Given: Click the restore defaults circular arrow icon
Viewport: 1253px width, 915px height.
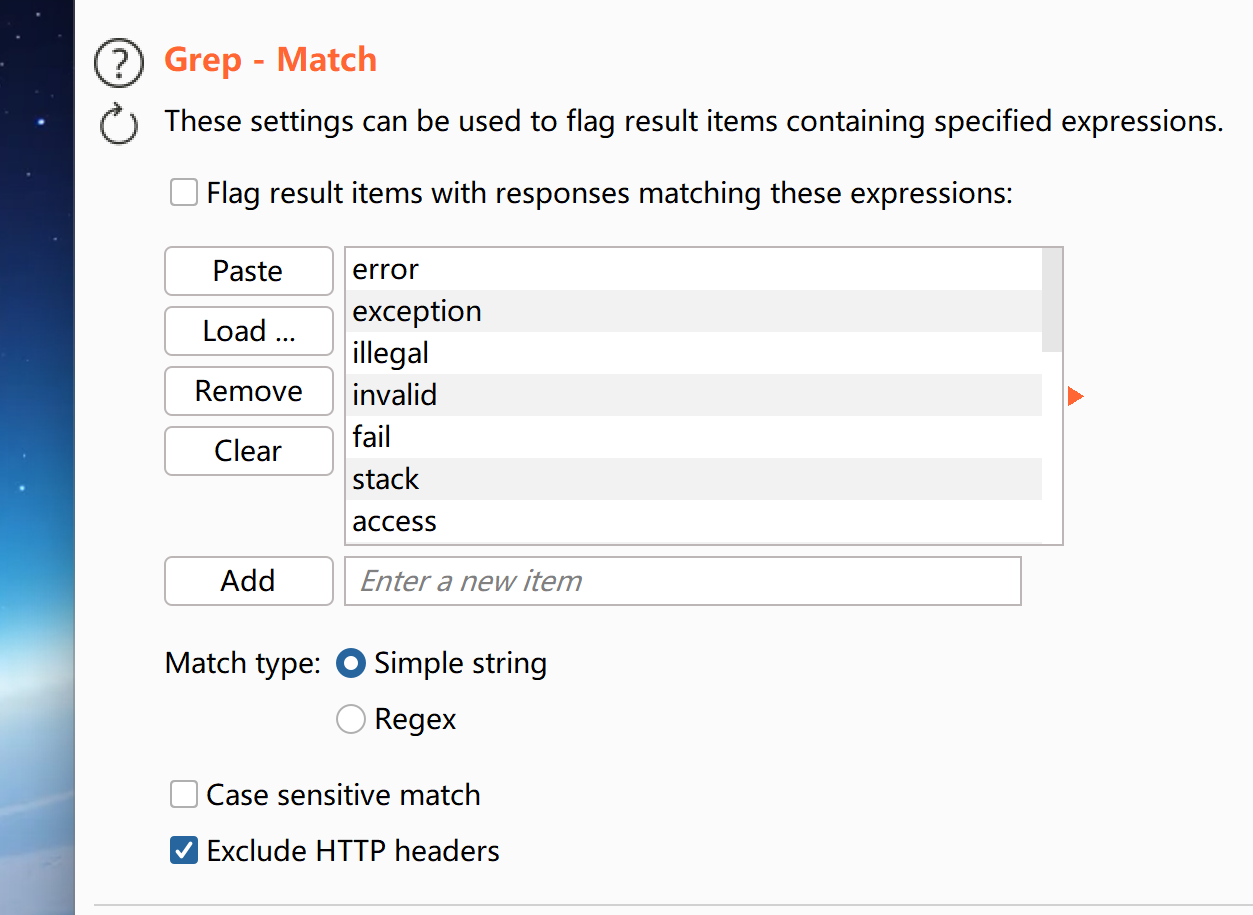Looking at the screenshot, I should (119, 125).
